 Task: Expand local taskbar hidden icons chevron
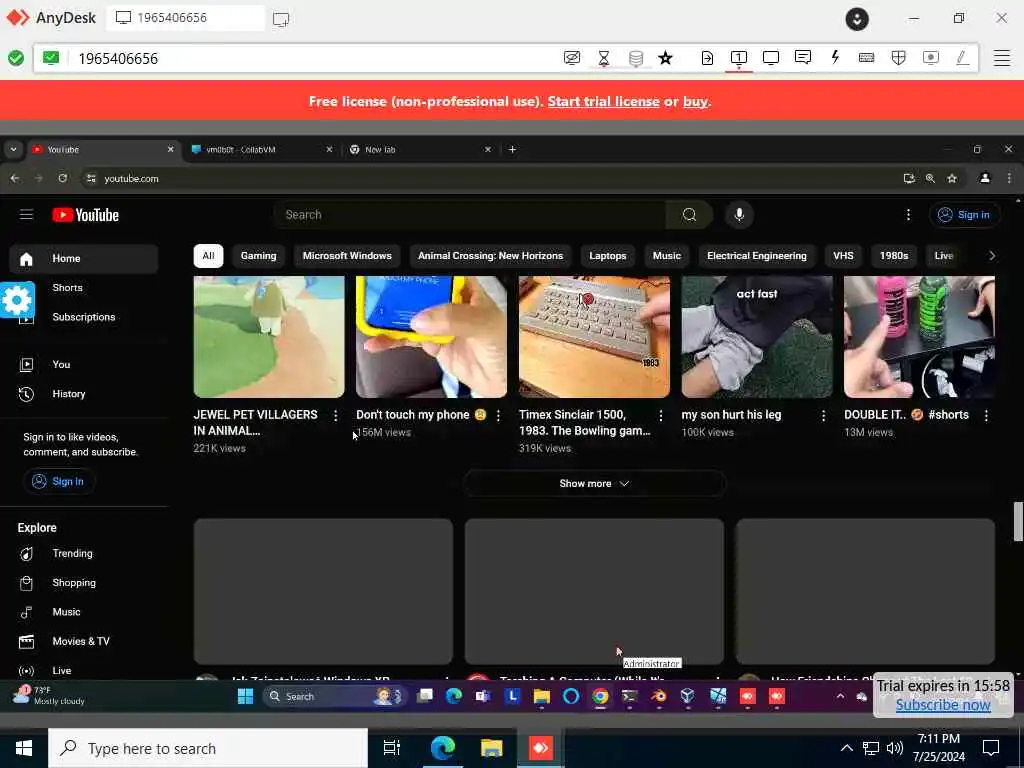pyautogui.click(x=846, y=748)
